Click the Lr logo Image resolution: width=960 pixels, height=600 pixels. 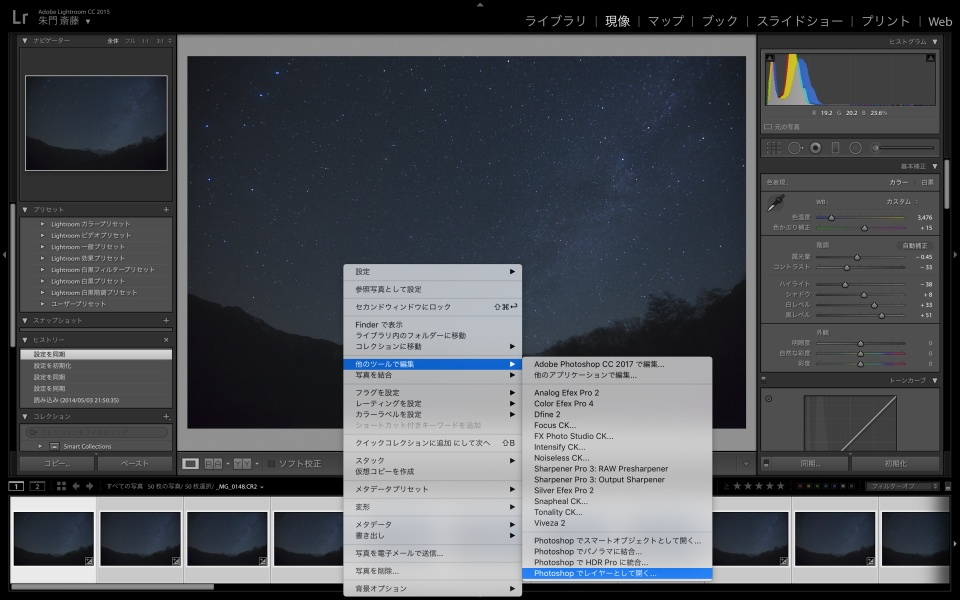pos(20,17)
